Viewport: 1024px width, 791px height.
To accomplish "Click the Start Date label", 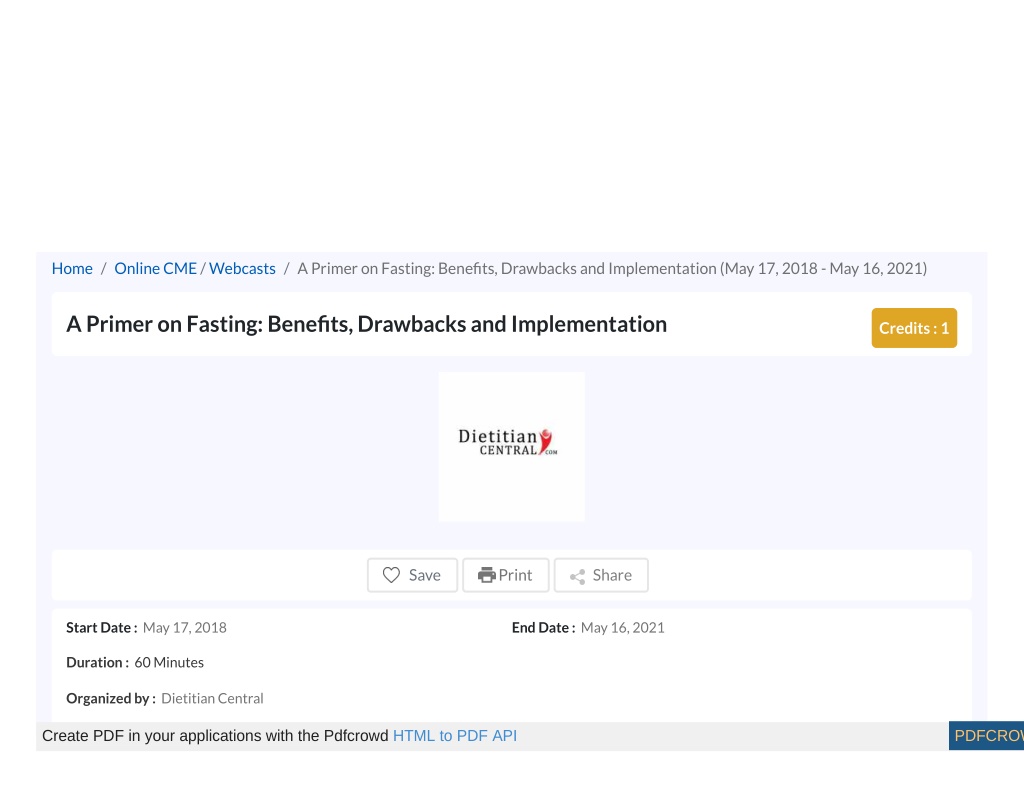I will click(101, 628).
